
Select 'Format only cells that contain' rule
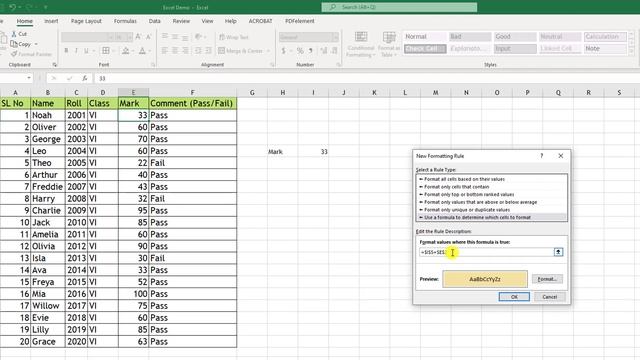point(456,187)
